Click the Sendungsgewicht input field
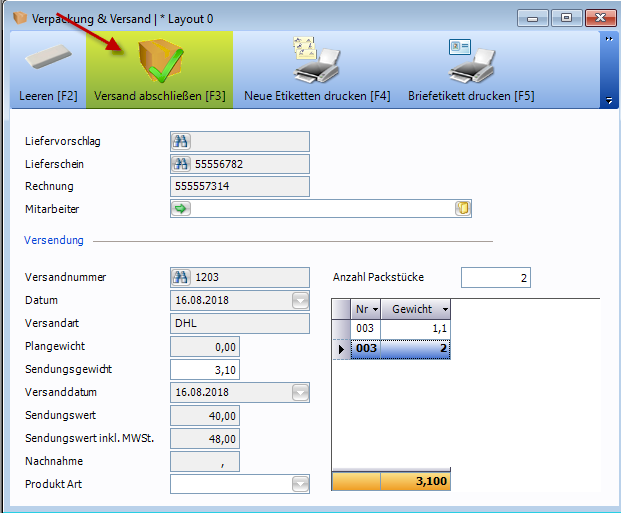The image size is (621, 513). click(x=205, y=370)
